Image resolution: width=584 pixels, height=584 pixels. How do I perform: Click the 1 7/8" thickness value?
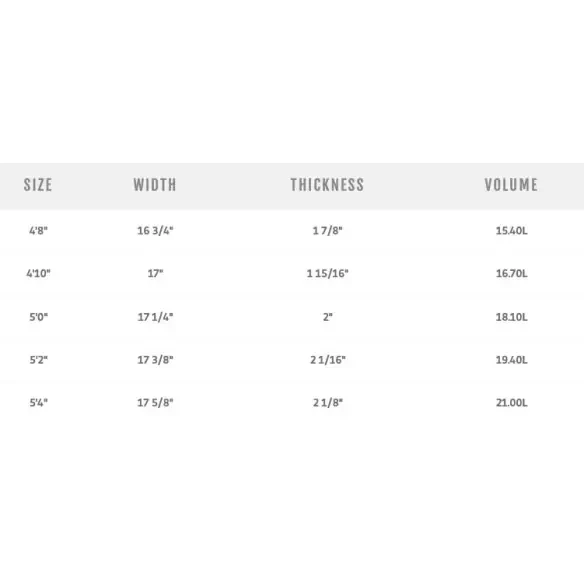pos(327,231)
